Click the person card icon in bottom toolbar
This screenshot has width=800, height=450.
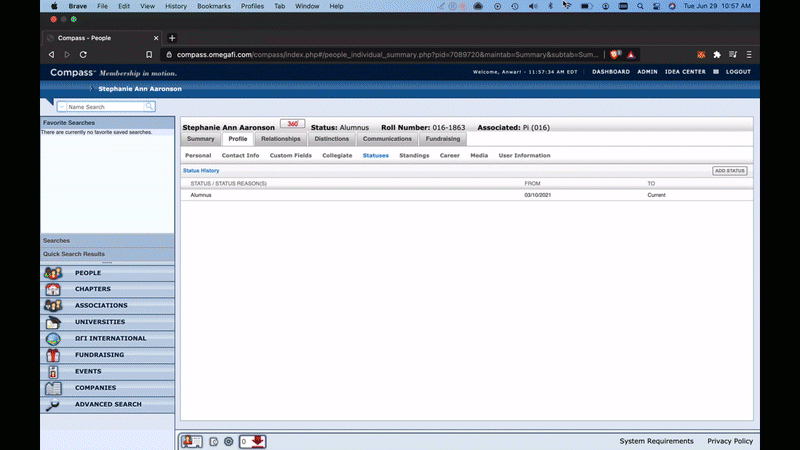(x=192, y=441)
